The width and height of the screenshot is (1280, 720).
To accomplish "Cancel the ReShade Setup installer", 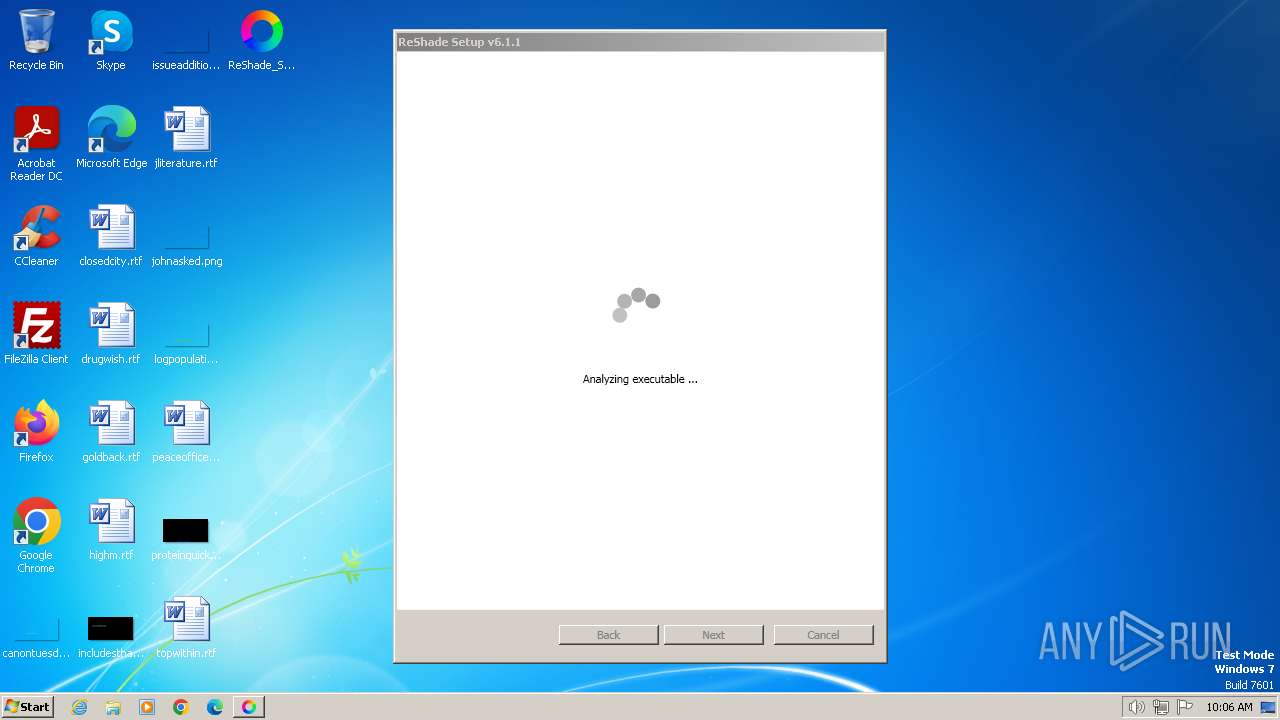I will coord(823,635).
